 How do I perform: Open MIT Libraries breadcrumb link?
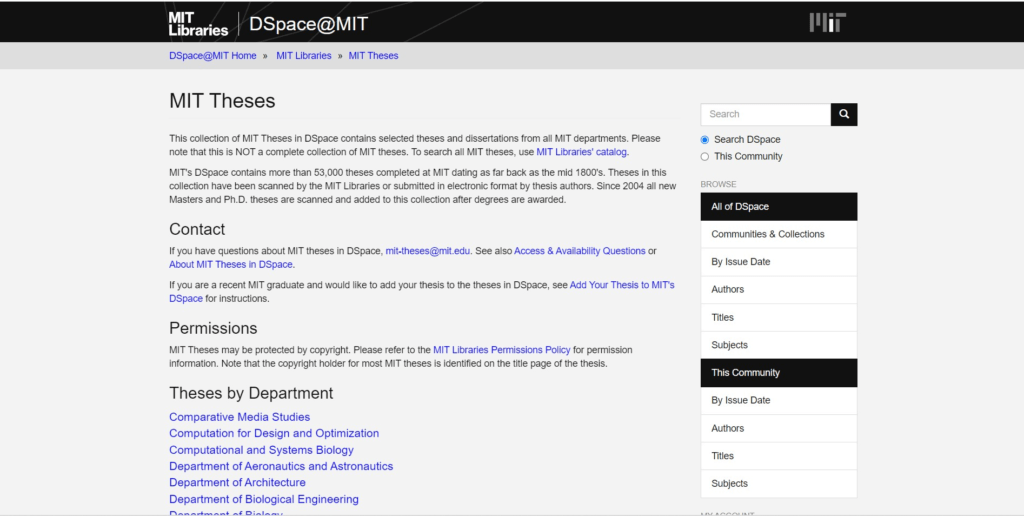(304, 56)
